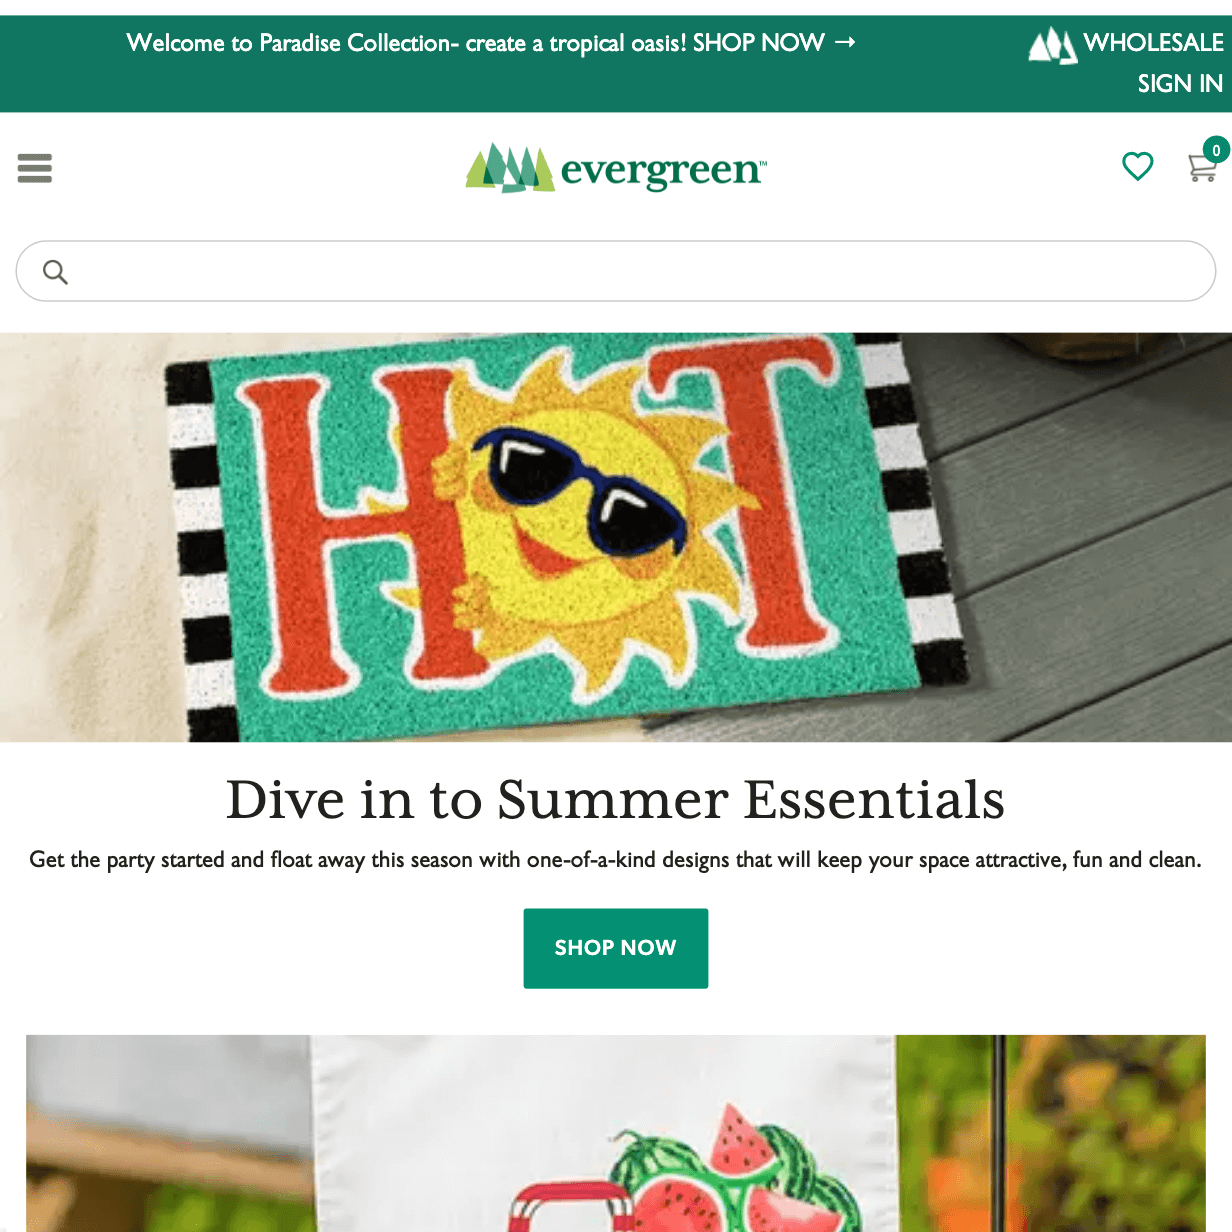Screen dimensions: 1232x1232
Task: Open the hamburger navigation menu
Action: [34, 168]
